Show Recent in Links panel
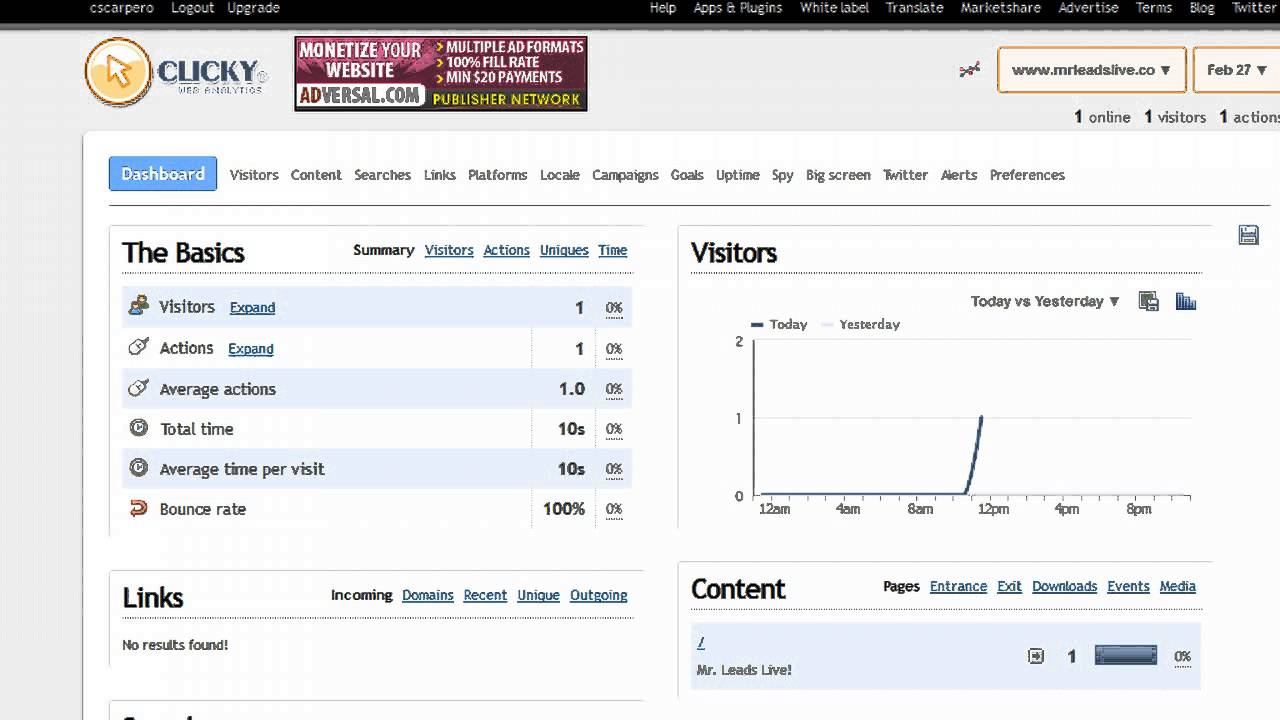The width and height of the screenshot is (1280, 720). click(485, 595)
